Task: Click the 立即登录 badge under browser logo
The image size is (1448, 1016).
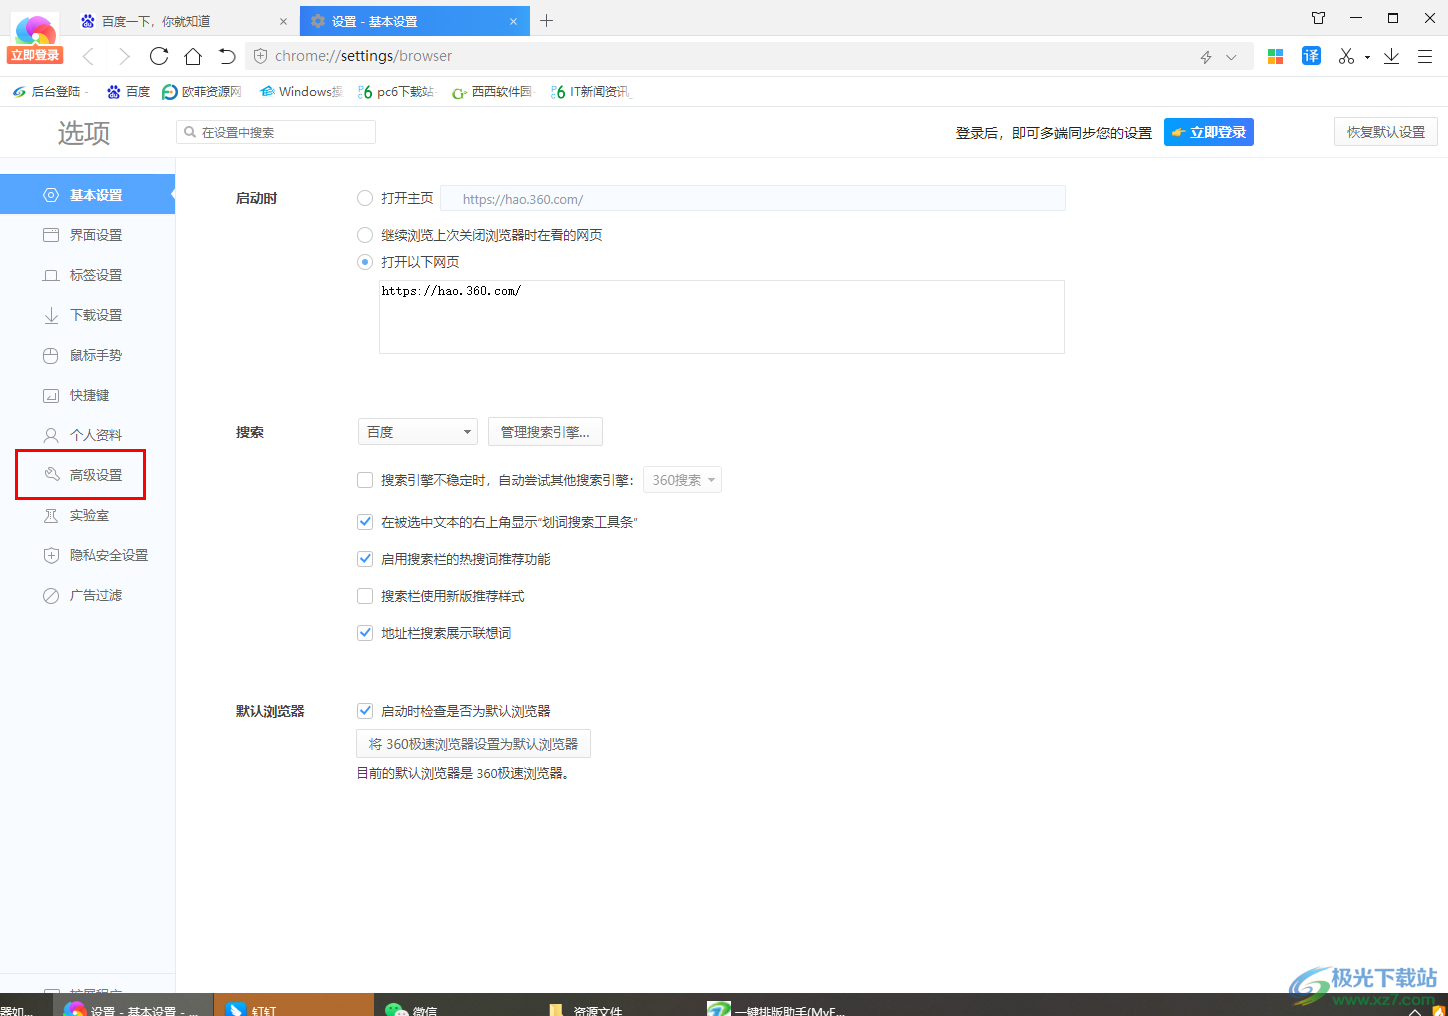Action: (35, 55)
